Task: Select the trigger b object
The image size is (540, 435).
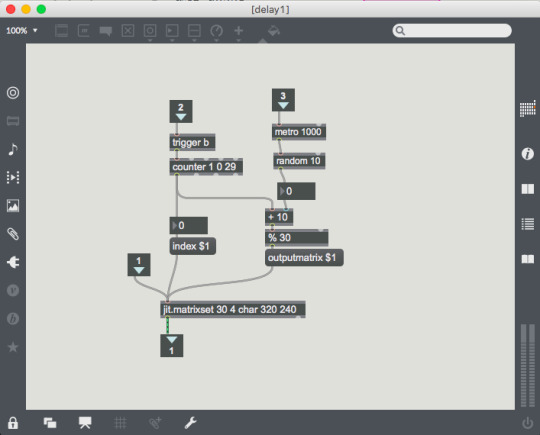Action: click(x=192, y=142)
